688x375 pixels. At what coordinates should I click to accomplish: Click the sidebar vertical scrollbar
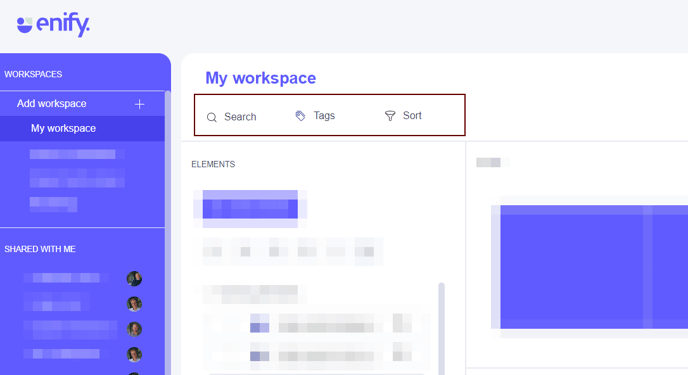point(168,232)
